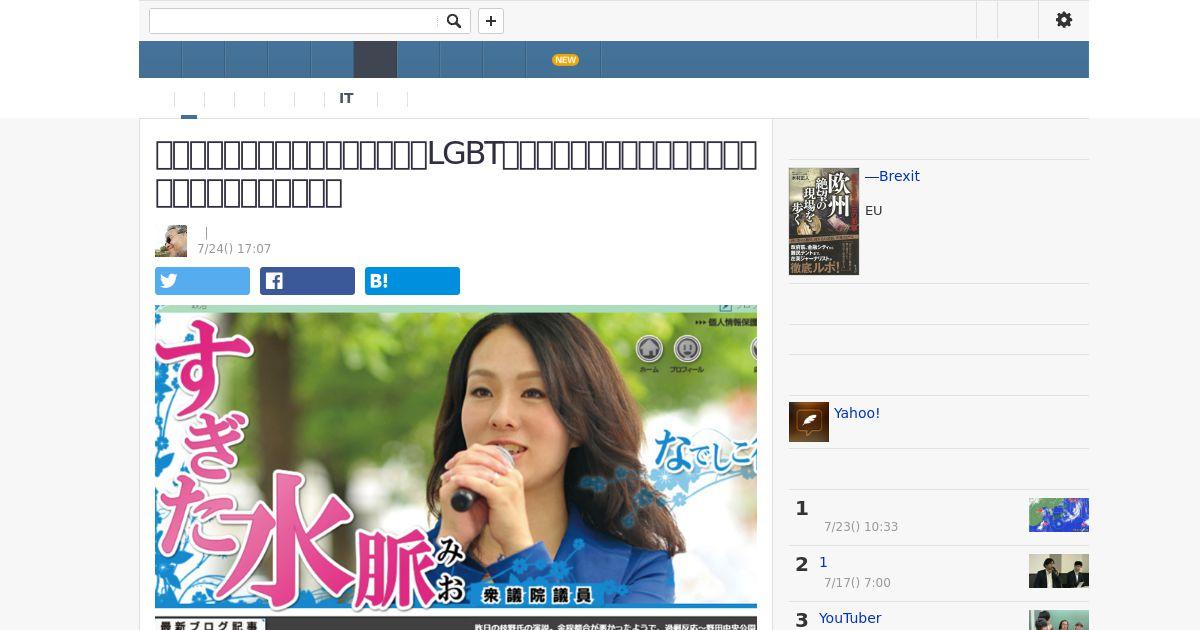Focus the top search input field
Screen dimensions: 1200x630
tap(295, 21)
